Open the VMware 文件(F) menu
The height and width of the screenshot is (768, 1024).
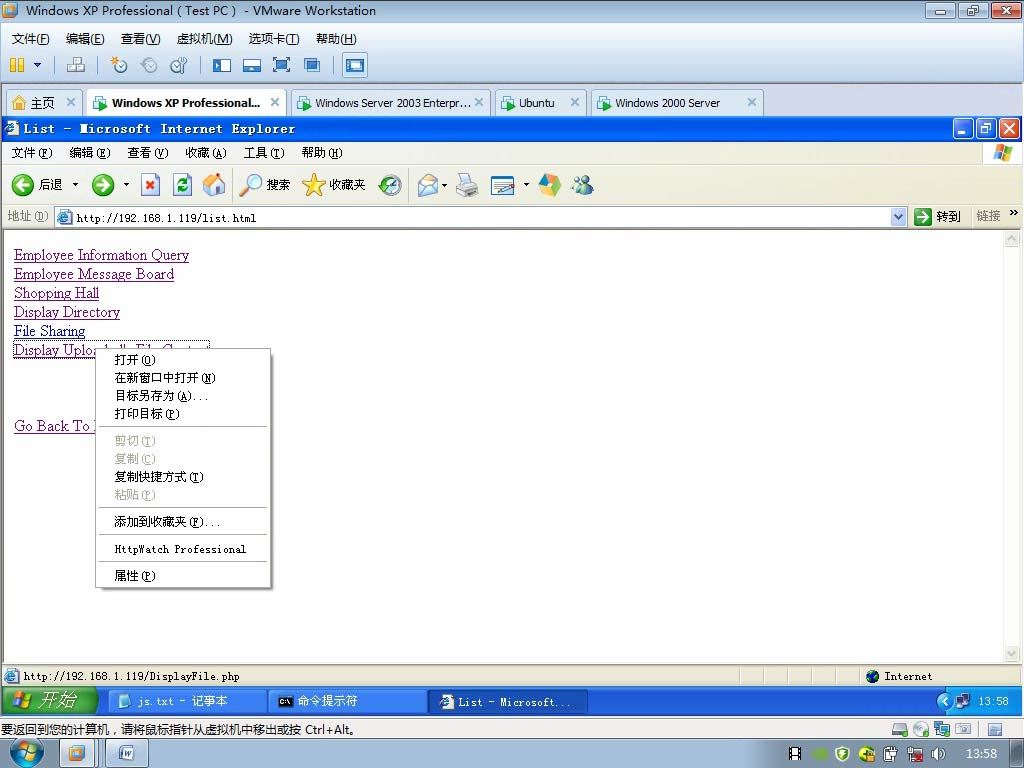30,39
